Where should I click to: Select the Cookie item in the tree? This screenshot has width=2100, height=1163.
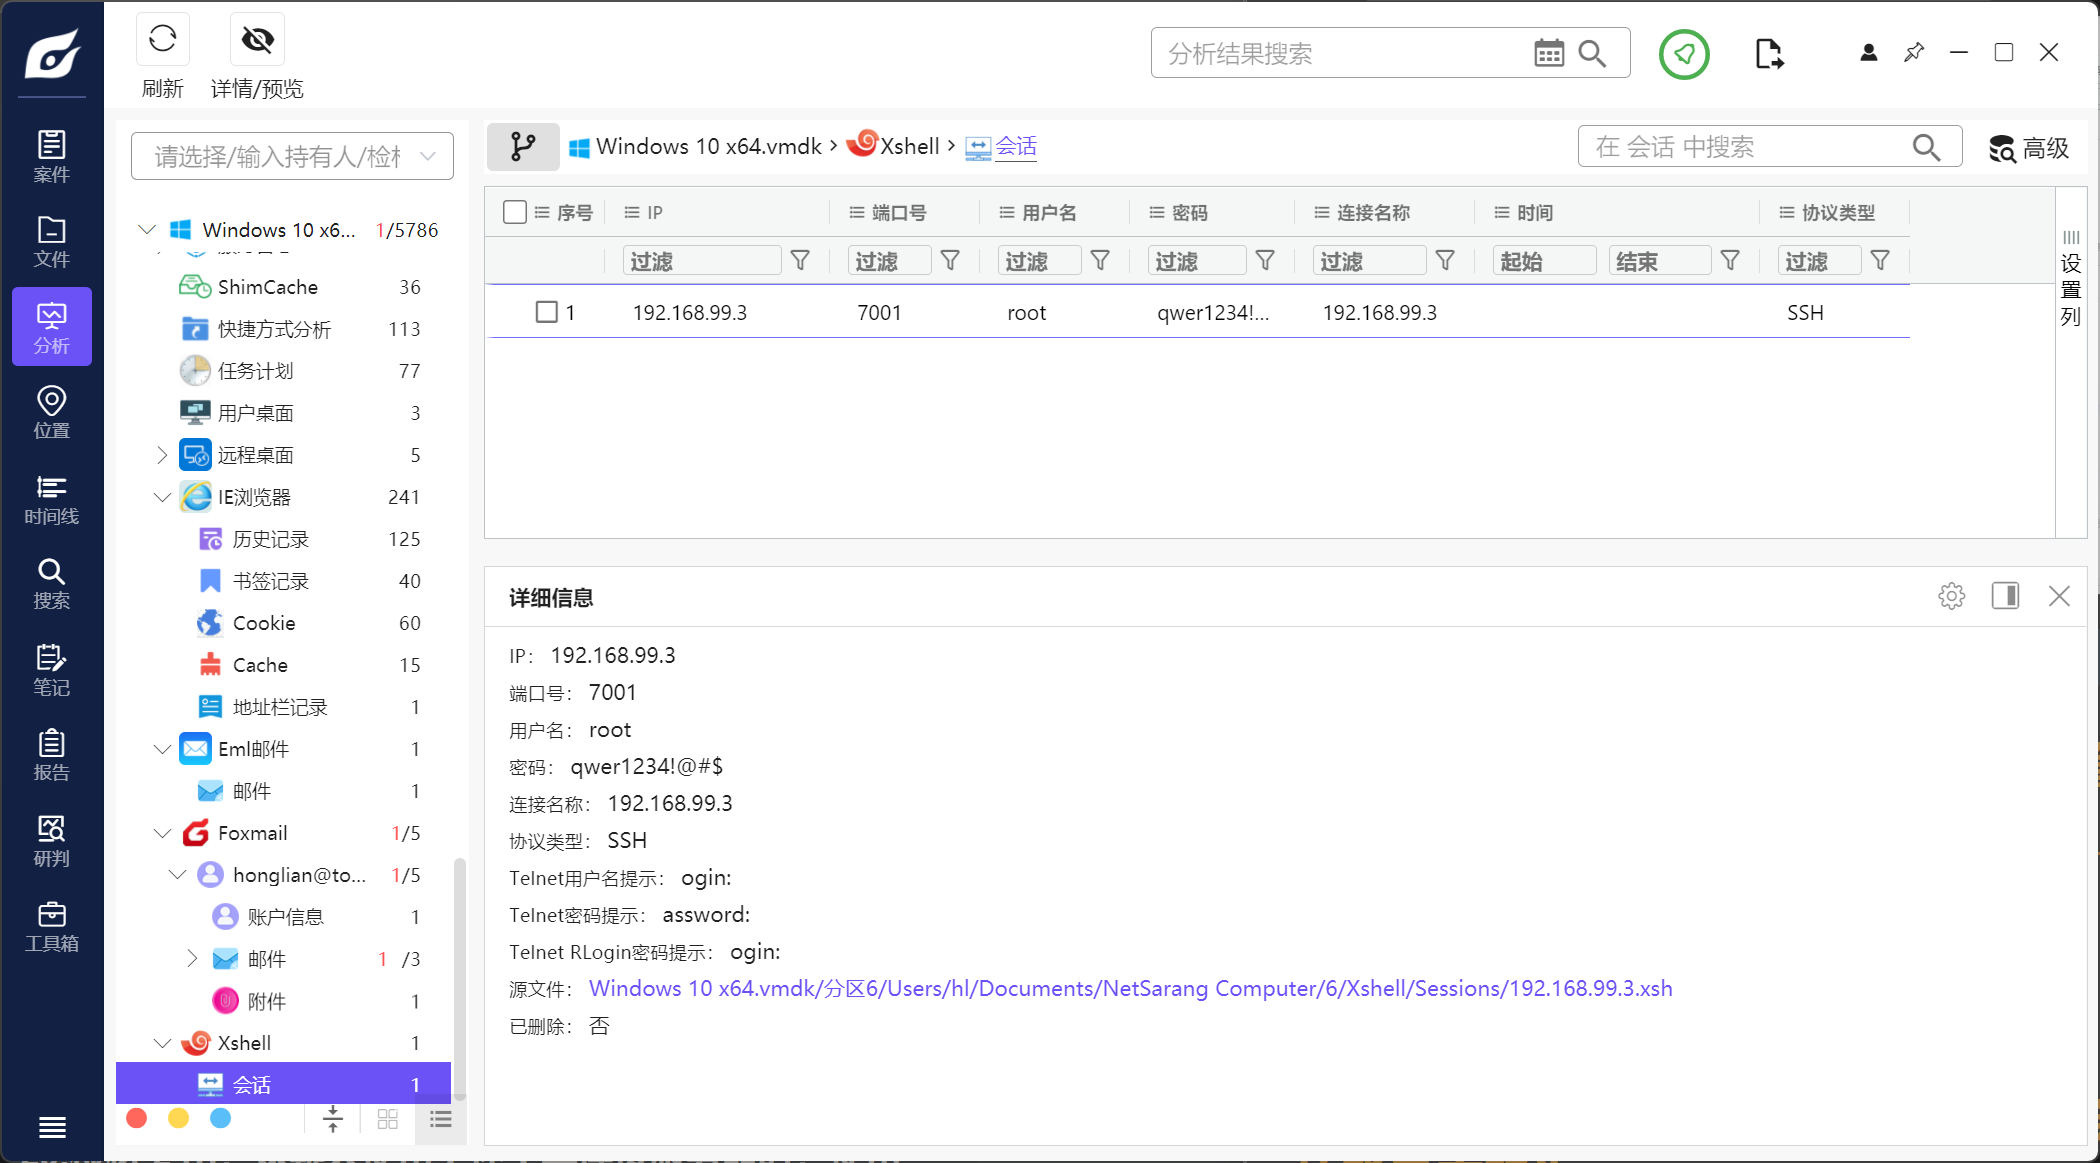coord(263,623)
